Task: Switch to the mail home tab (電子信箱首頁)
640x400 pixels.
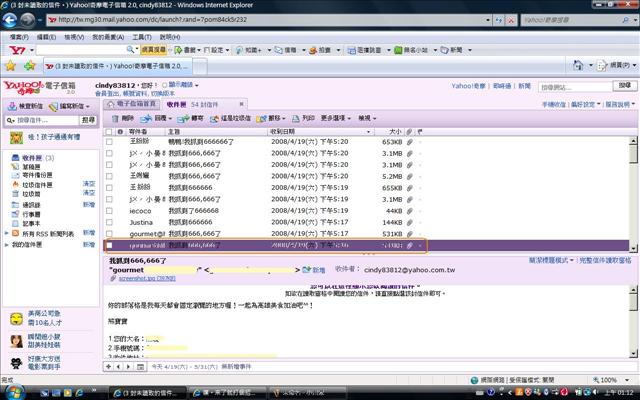Action: pyautogui.click(x=132, y=104)
